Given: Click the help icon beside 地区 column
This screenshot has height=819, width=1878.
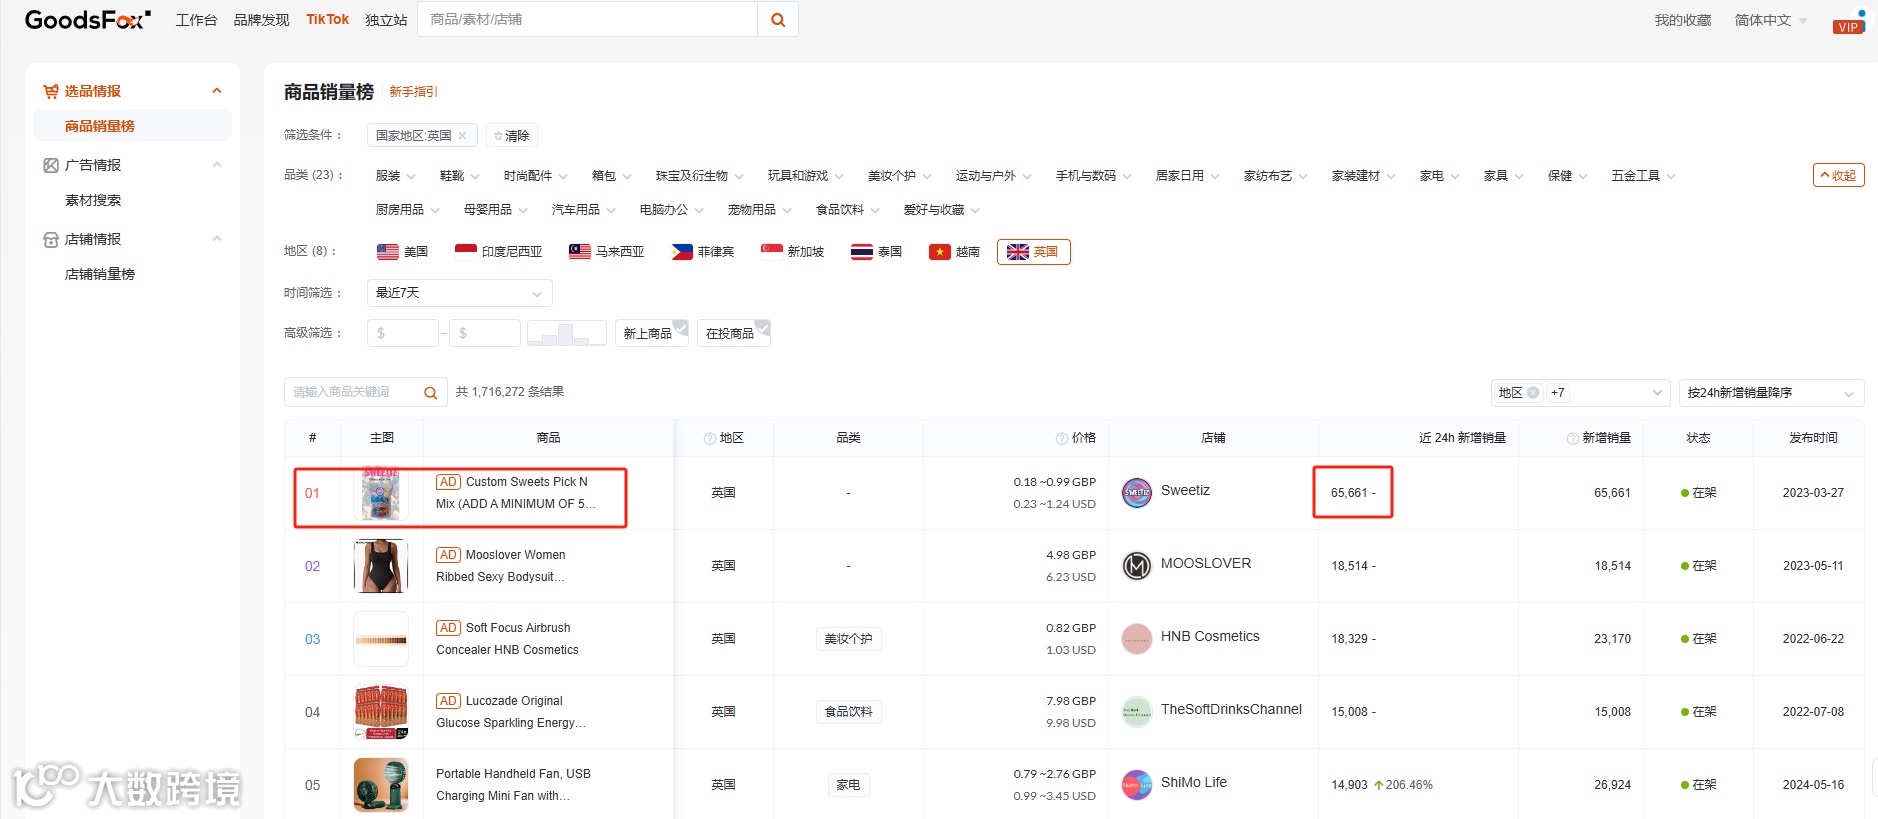Looking at the screenshot, I should 710,438.
